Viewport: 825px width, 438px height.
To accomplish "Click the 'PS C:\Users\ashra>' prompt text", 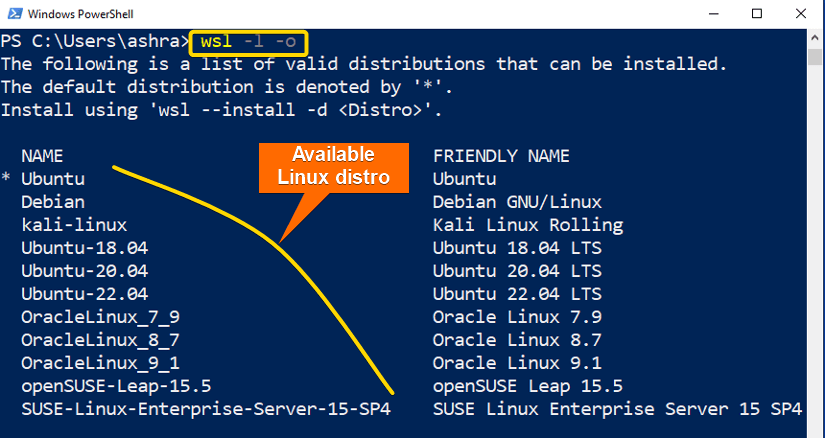I will [95, 42].
